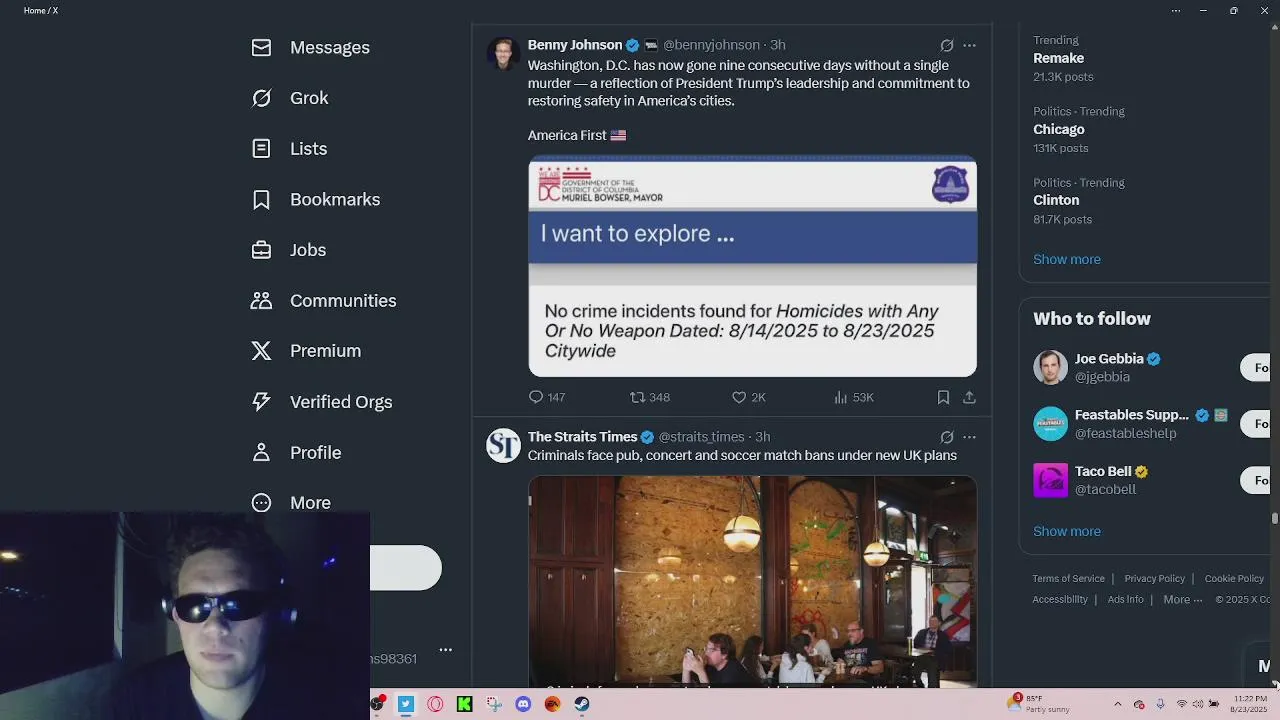Open more options on Benny Johnson post

(969, 45)
